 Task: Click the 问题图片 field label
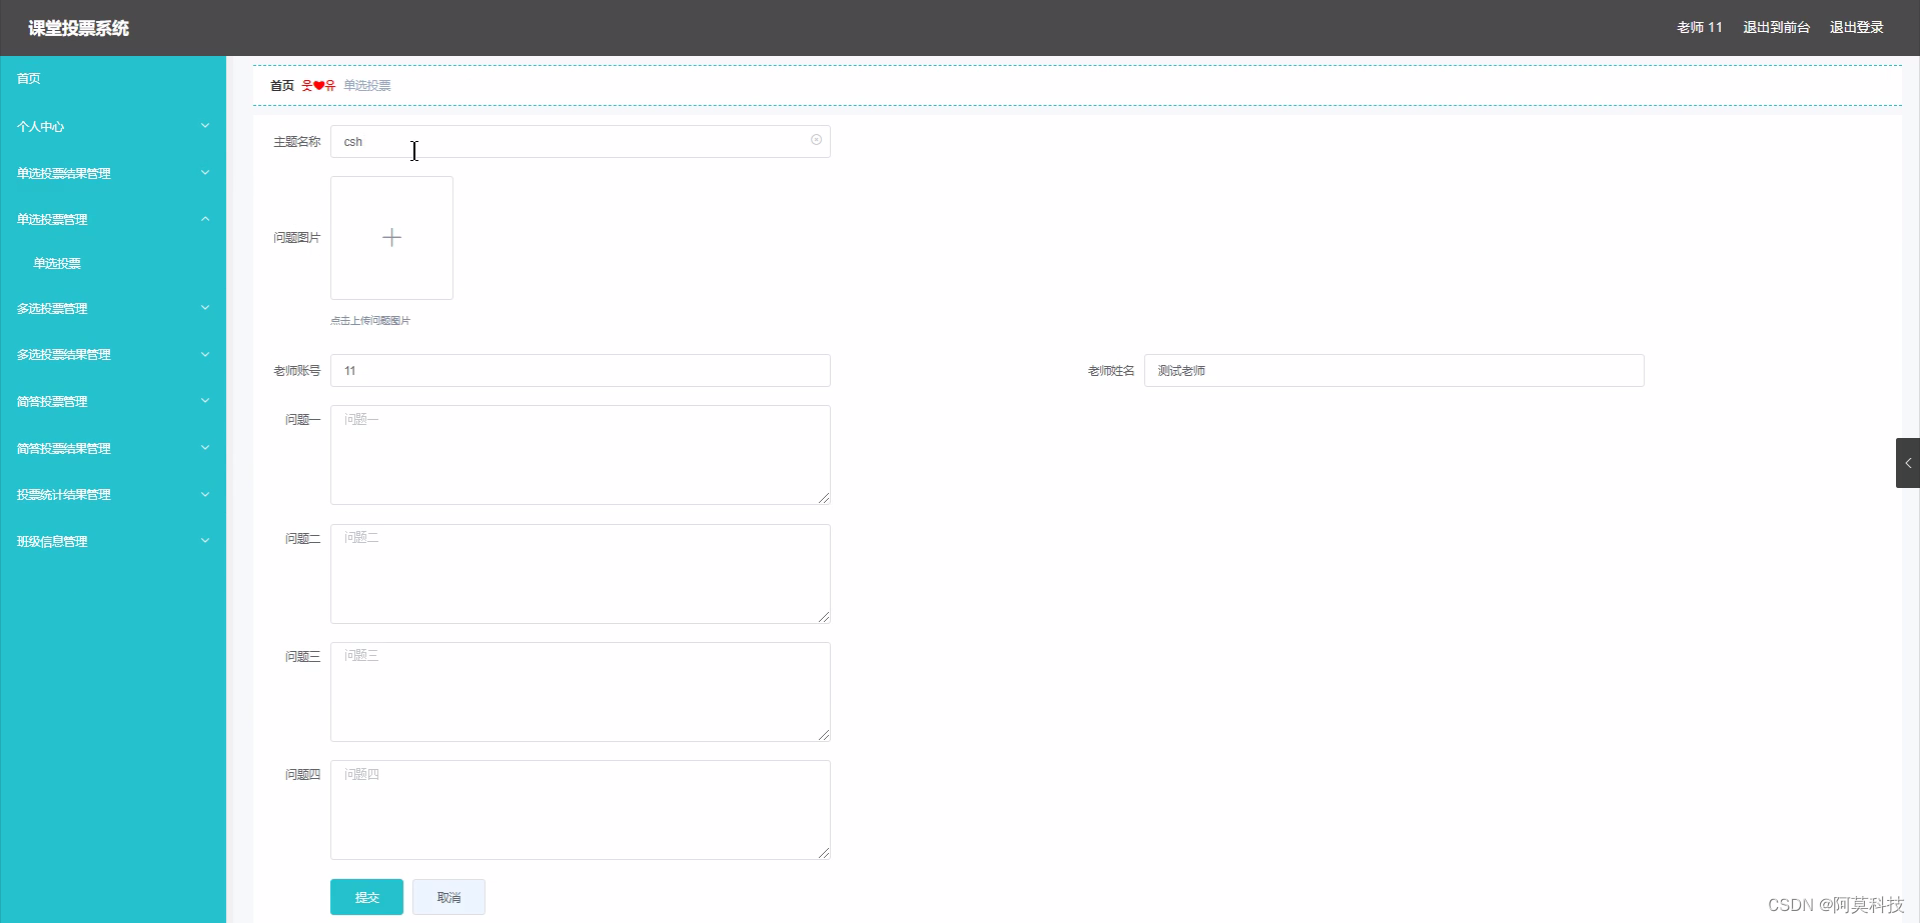(297, 237)
